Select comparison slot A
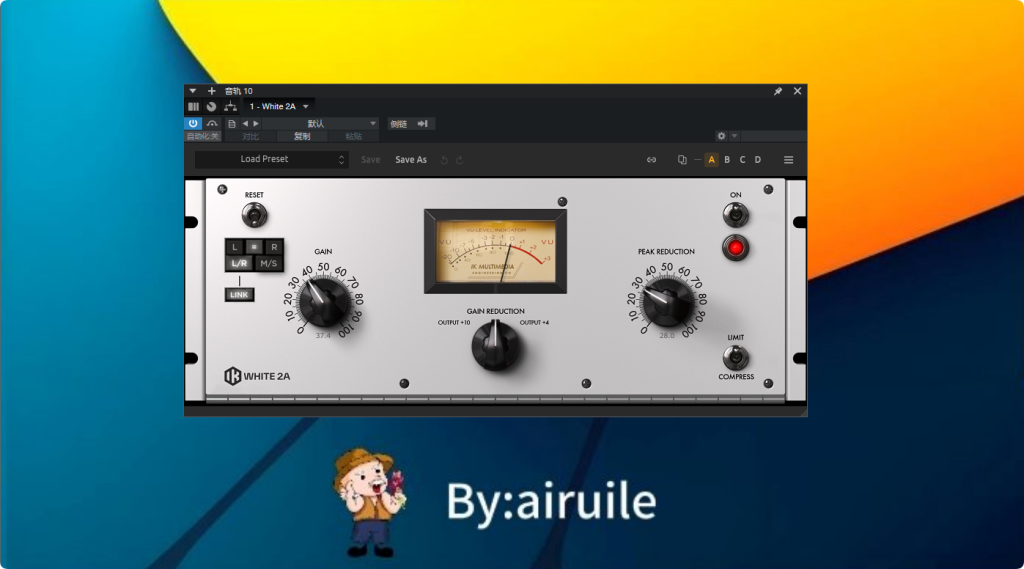 pos(711,159)
